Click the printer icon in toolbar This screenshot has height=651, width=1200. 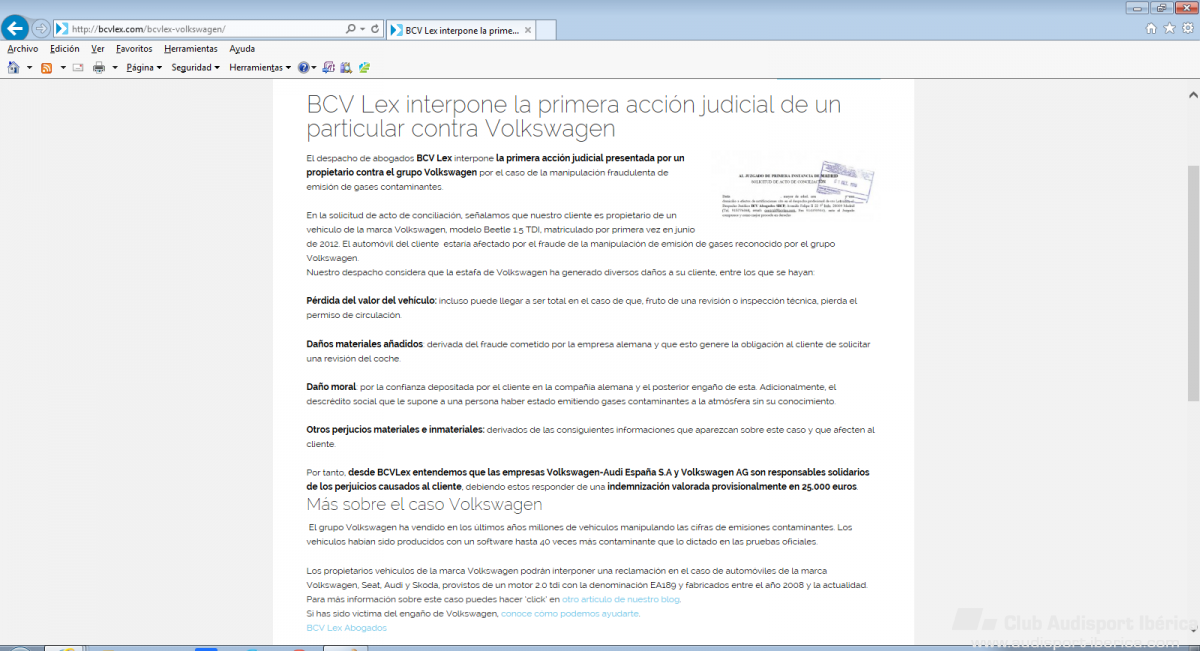pyautogui.click(x=99, y=68)
